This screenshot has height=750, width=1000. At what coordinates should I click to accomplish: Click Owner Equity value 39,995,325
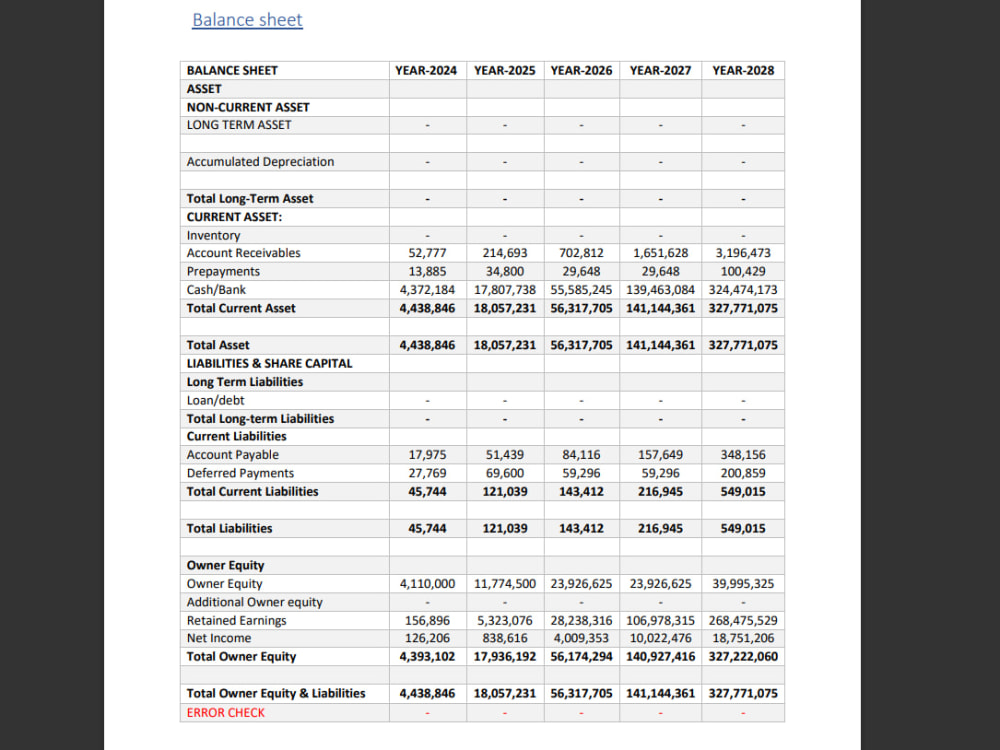[x=743, y=584]
